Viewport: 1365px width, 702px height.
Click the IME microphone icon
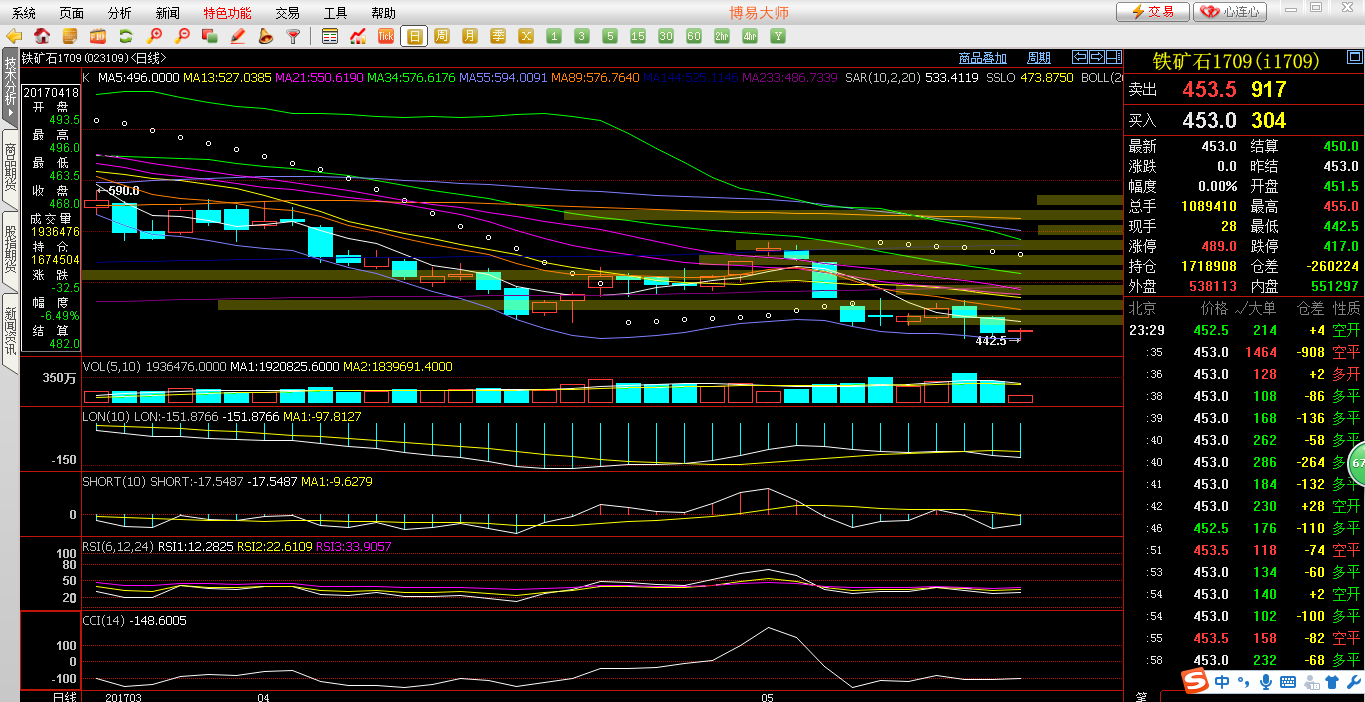tap(1266, 682)
